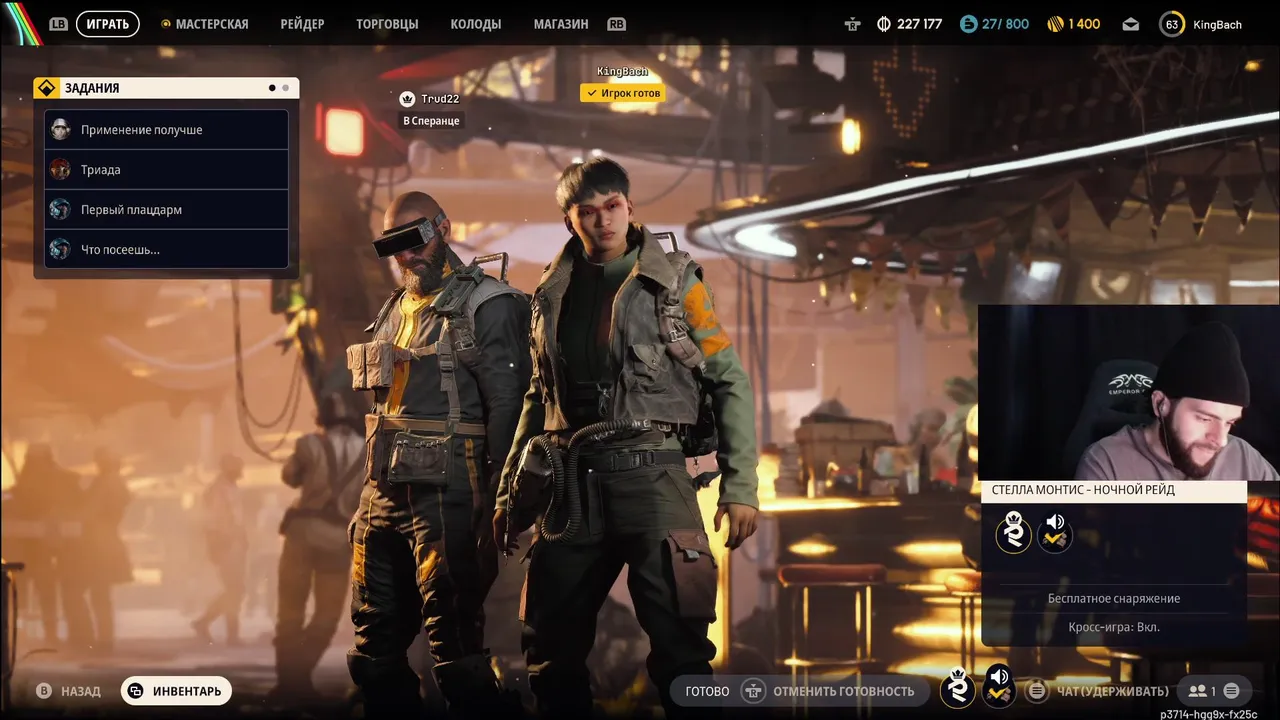Screen dimensions: 1280x720
Task: Click the Кросс-игра: Вкл. setting
Action: coord(1114,627)
